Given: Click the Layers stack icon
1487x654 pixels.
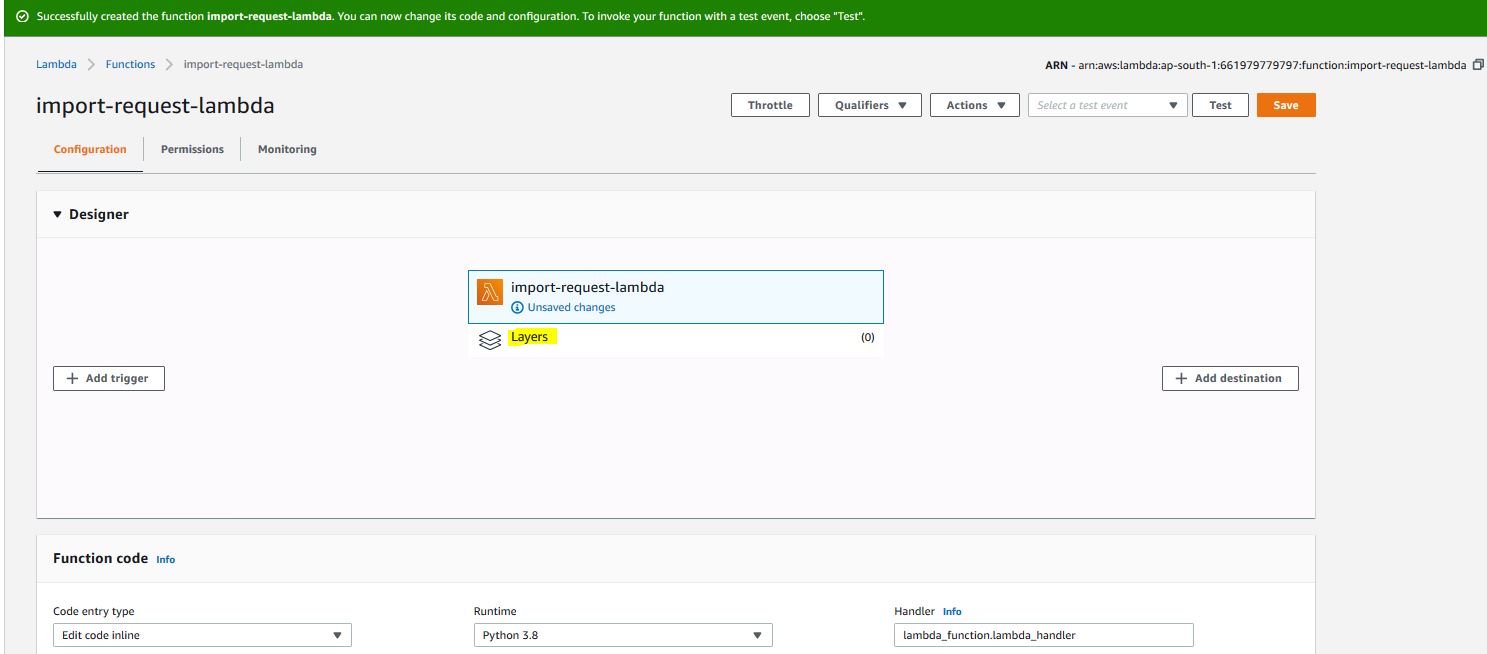Looking at the screenshot, I should [489, 340].
